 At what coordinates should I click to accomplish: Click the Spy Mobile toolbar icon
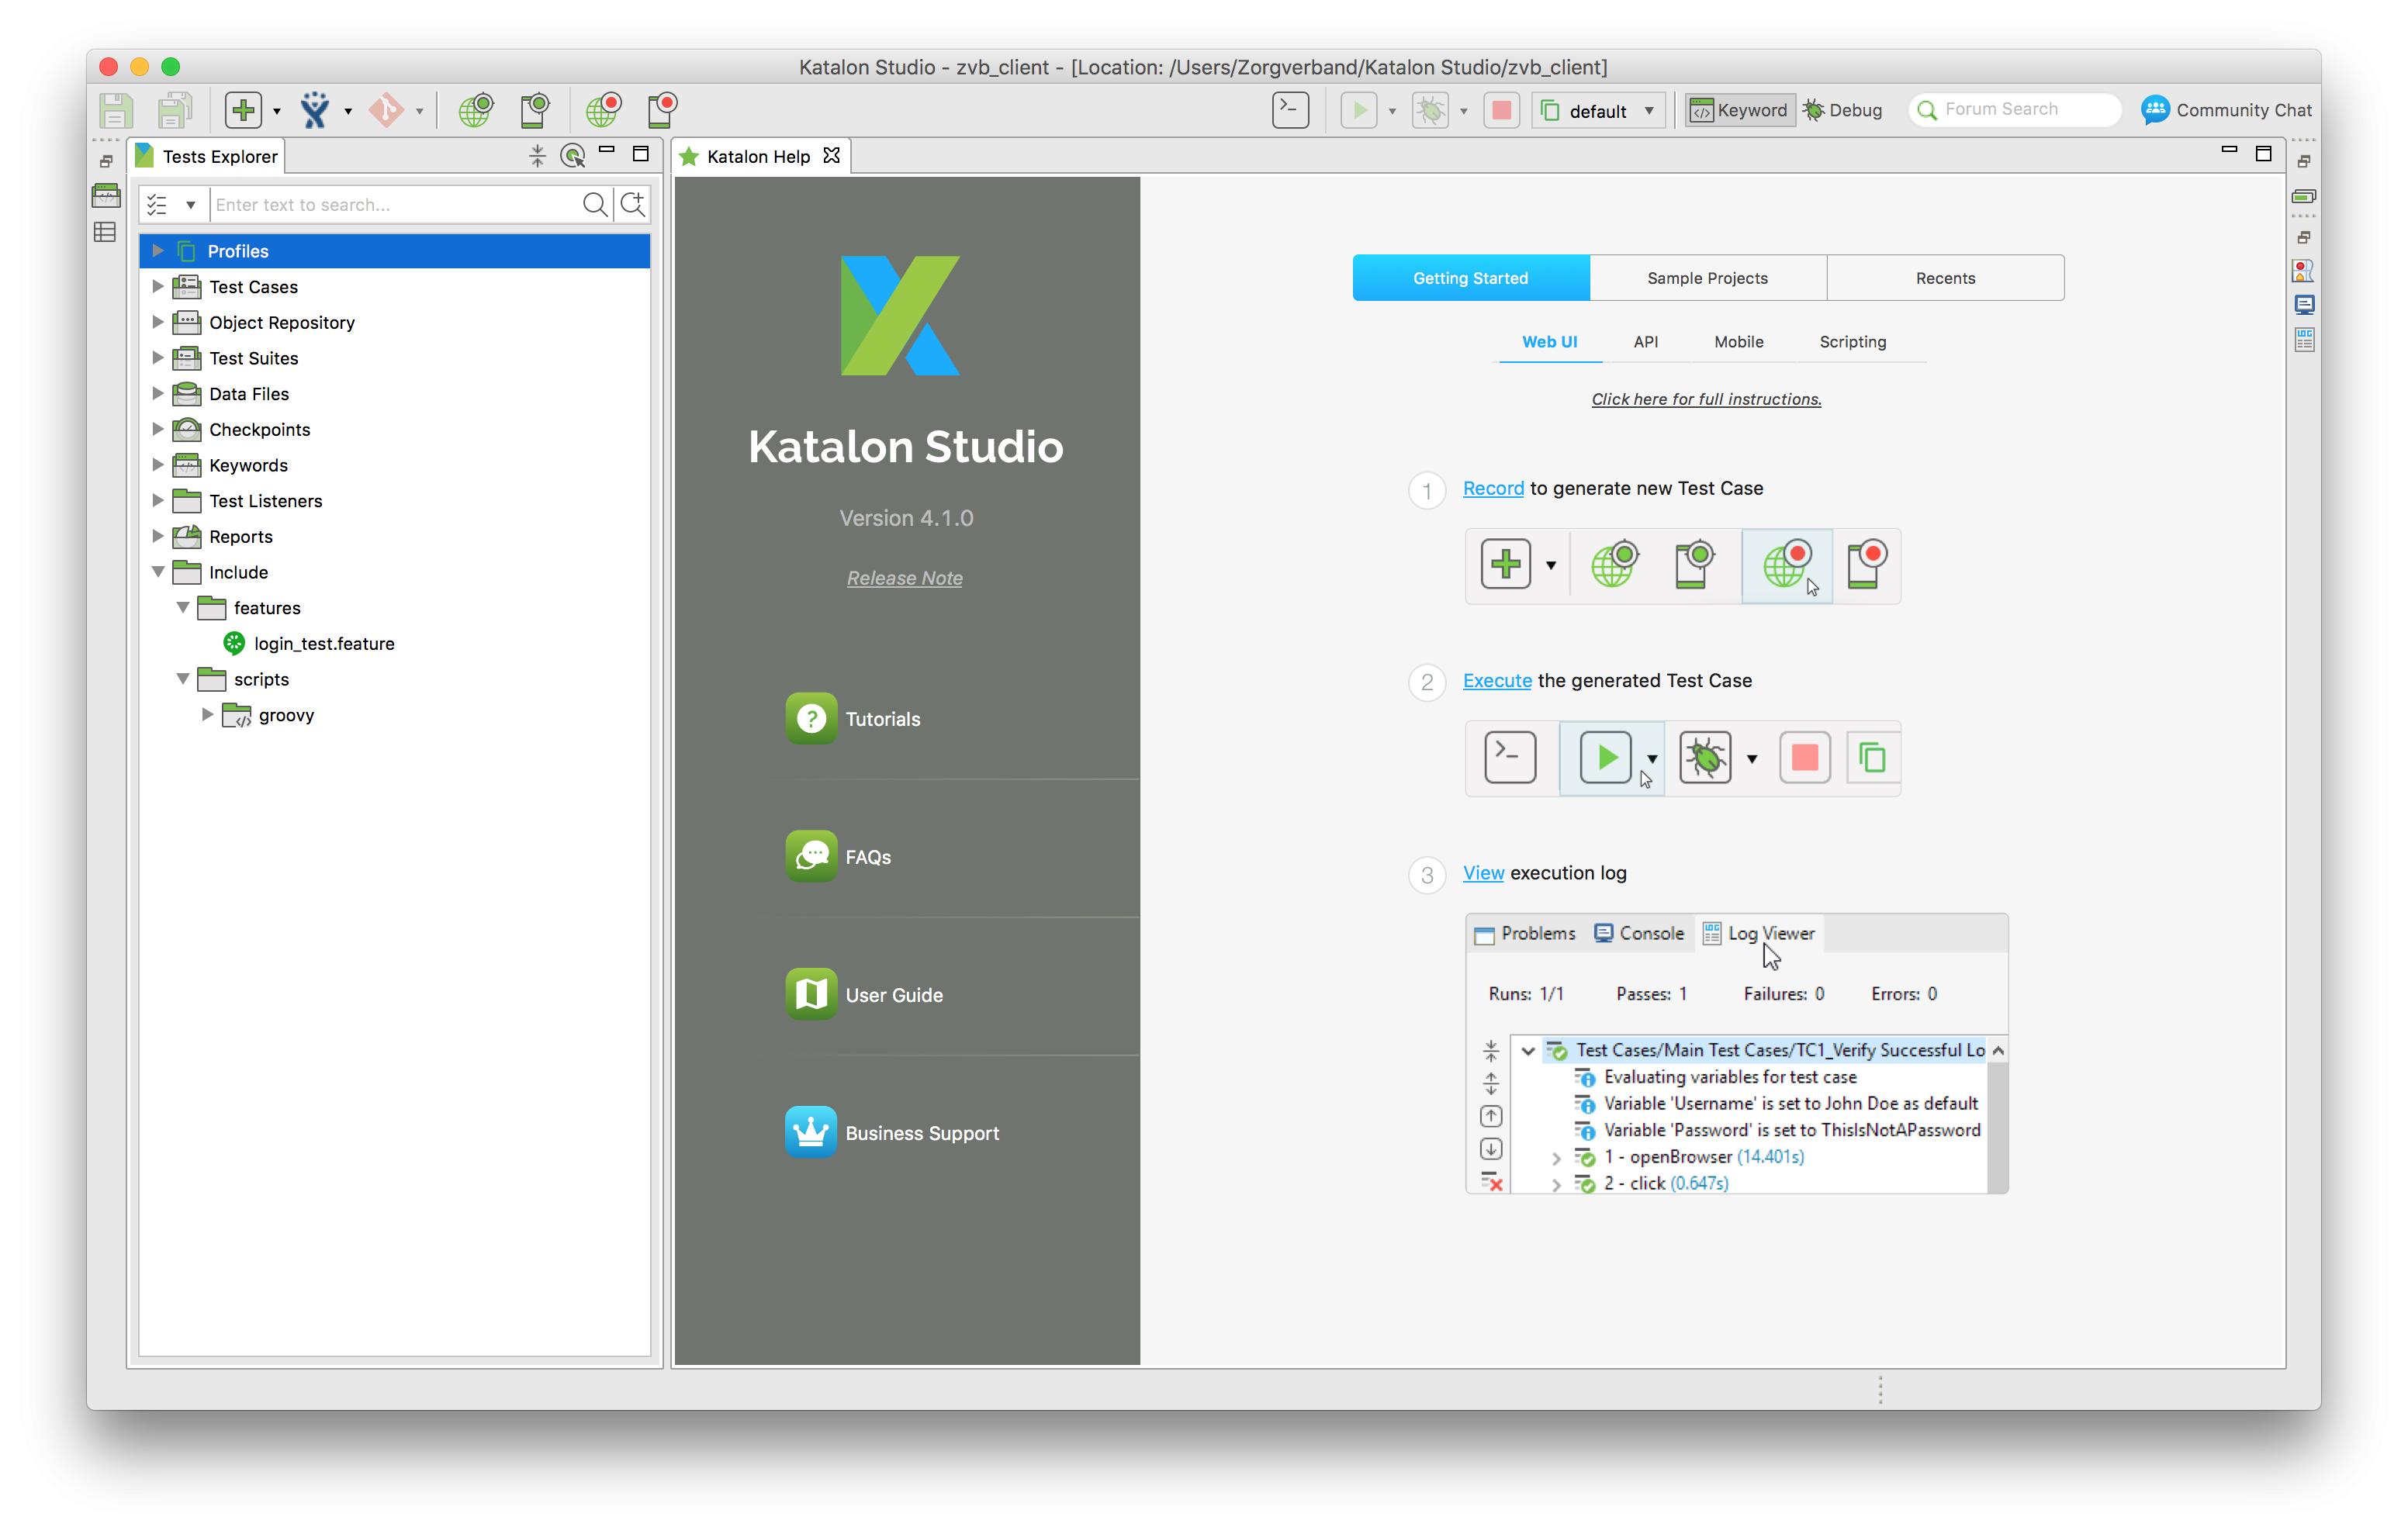[535, 110]
